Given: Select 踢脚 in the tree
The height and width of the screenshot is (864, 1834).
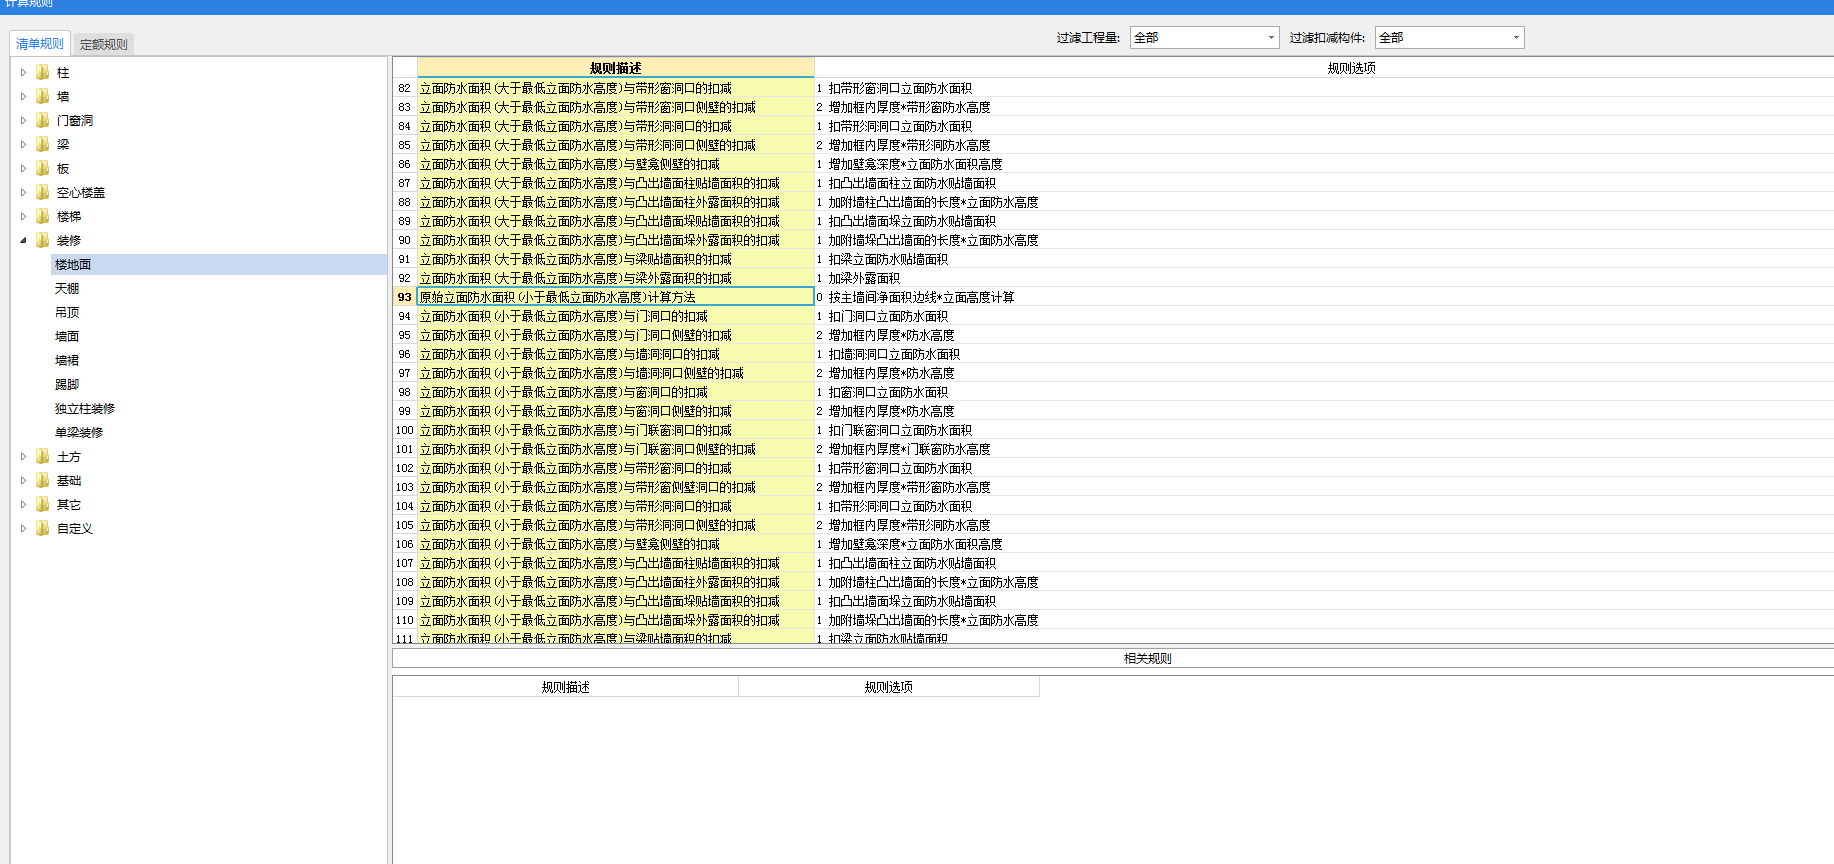Looking at the screenshot, I should click(x=67, y=384).
